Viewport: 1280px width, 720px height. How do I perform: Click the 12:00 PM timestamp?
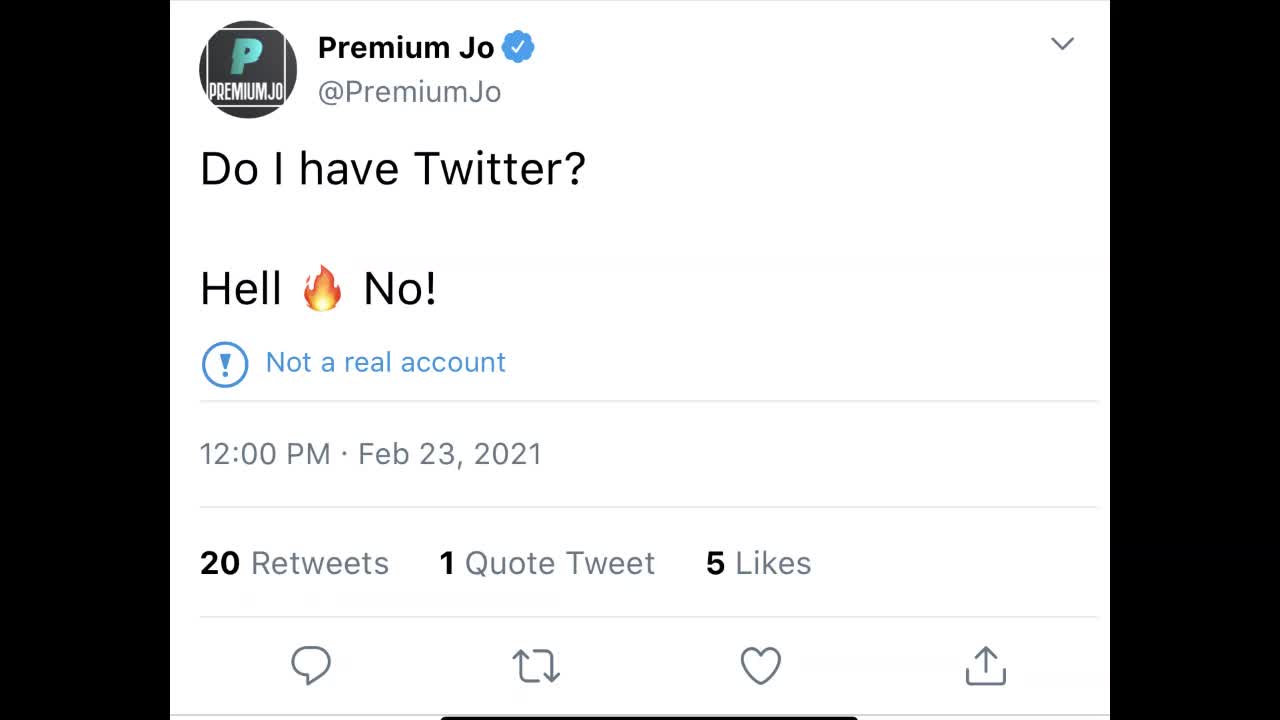tap(265, 454)
